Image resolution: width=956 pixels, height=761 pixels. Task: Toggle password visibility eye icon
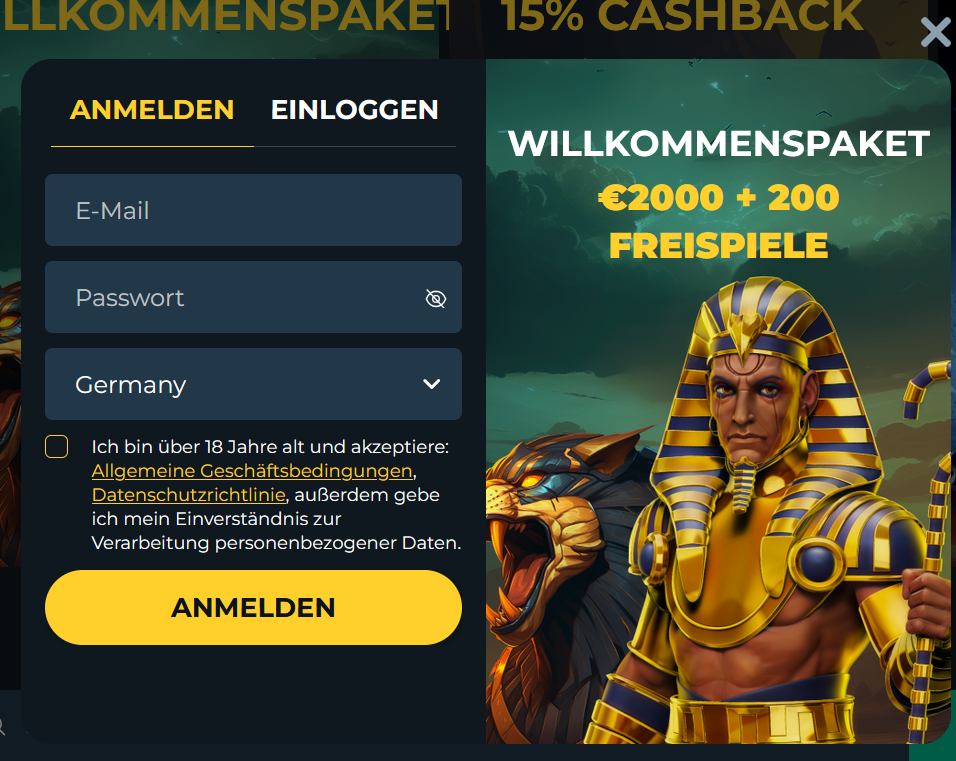[435, 298]
